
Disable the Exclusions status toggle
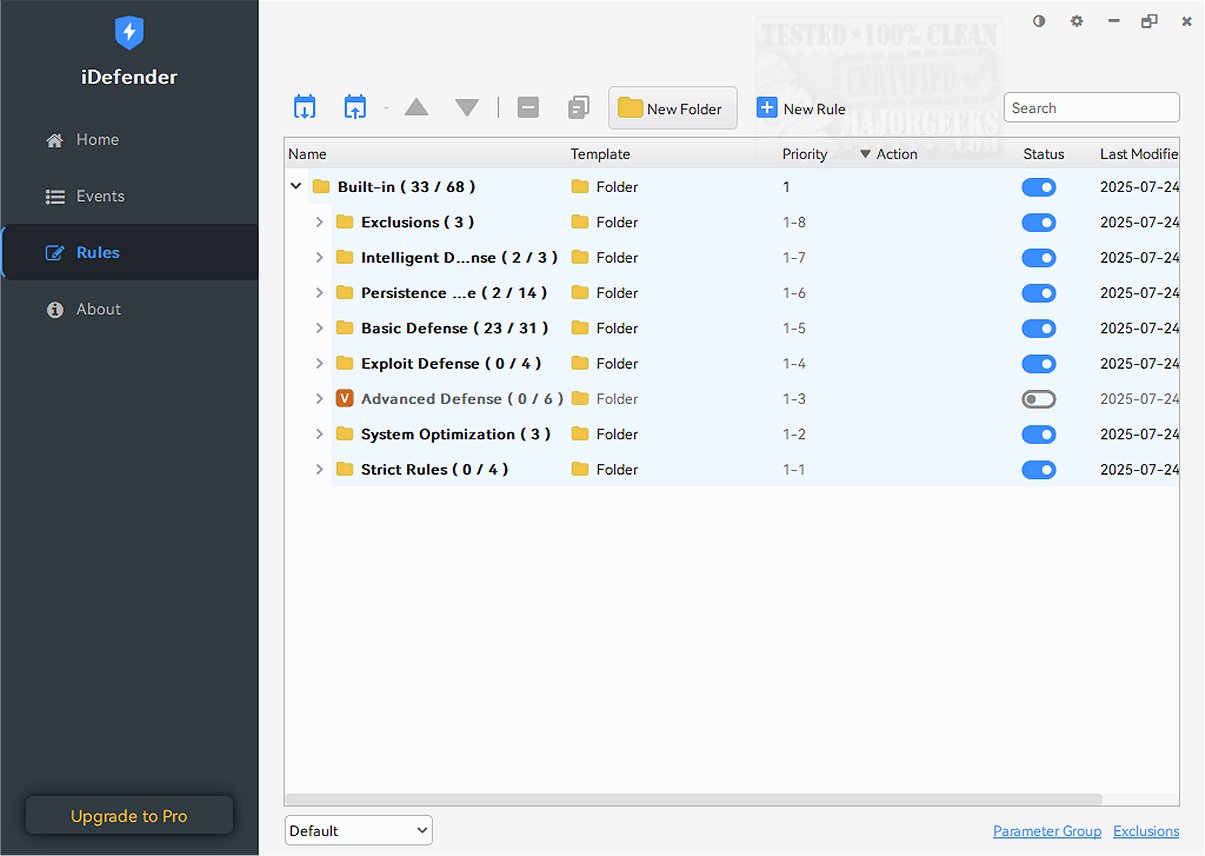pyautogui.click(x=1039, y=222)
